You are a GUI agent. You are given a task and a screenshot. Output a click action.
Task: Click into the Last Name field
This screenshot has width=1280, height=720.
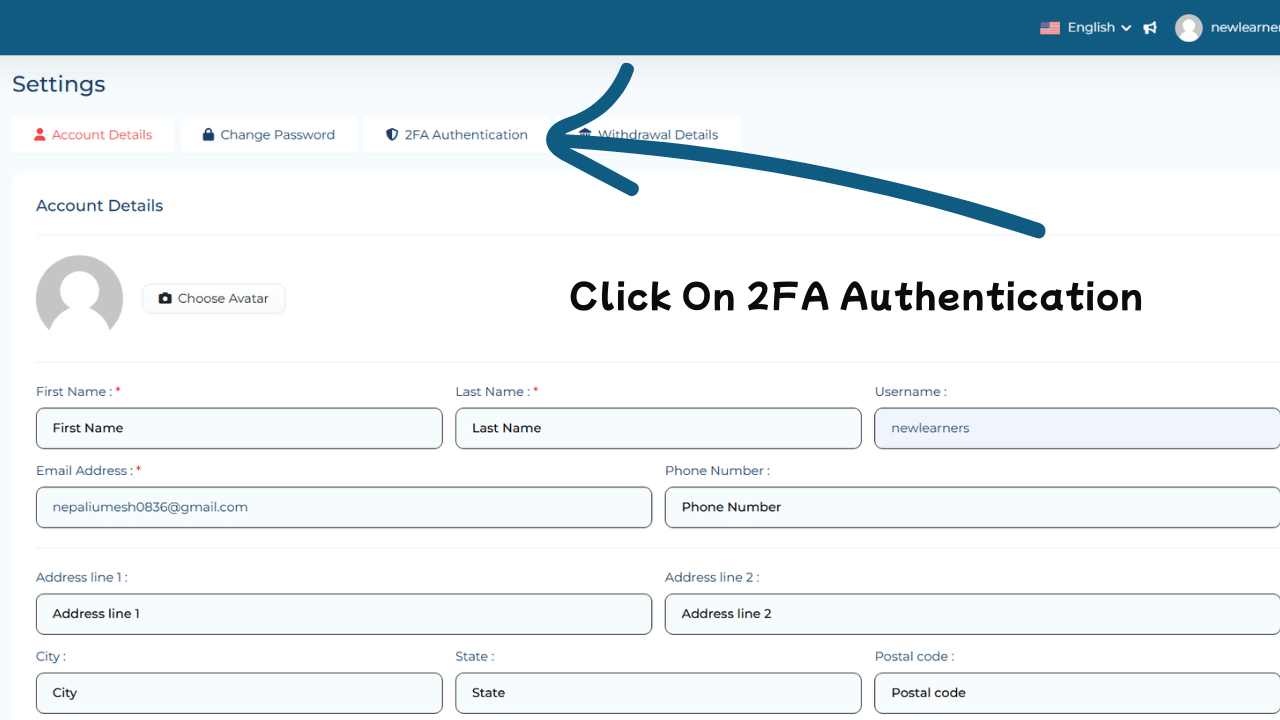point(658,428)
